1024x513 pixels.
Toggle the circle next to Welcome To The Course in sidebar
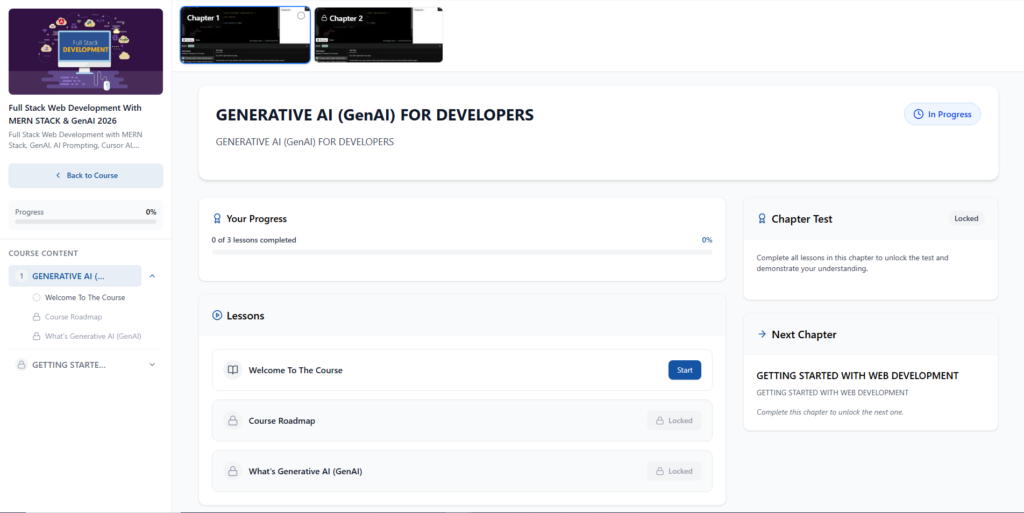pyautogui.click(x=37, y=298)
